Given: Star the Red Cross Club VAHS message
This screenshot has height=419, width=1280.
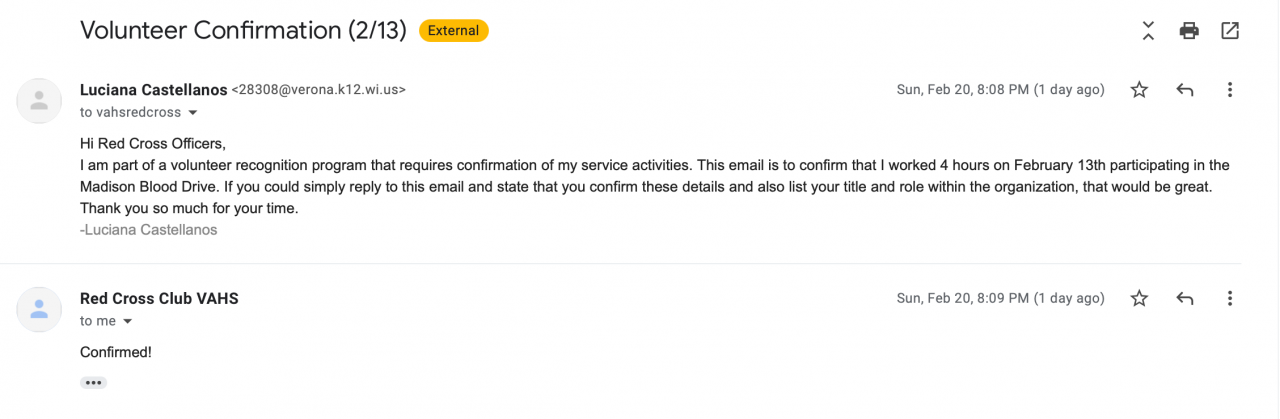Looking at the screenshot, I should (x=1139, y=298).
